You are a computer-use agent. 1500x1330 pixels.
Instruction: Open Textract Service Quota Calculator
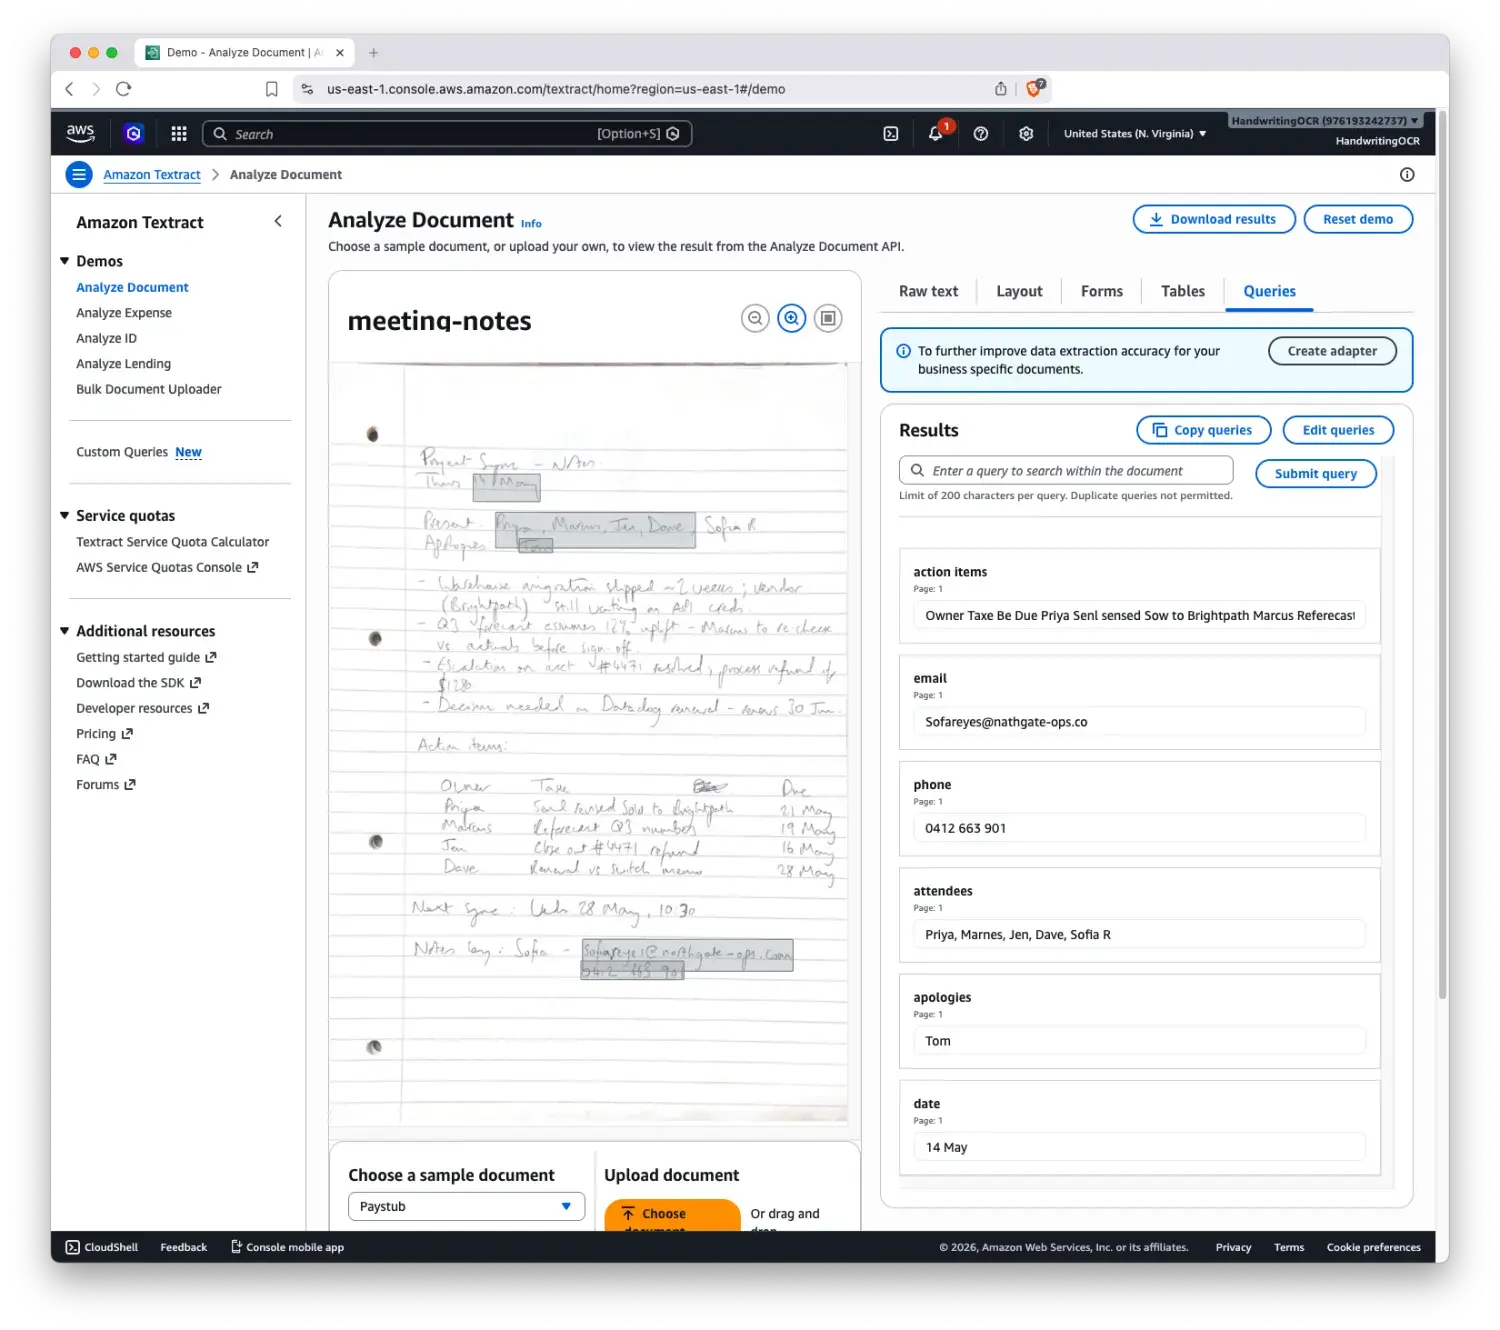172,542
